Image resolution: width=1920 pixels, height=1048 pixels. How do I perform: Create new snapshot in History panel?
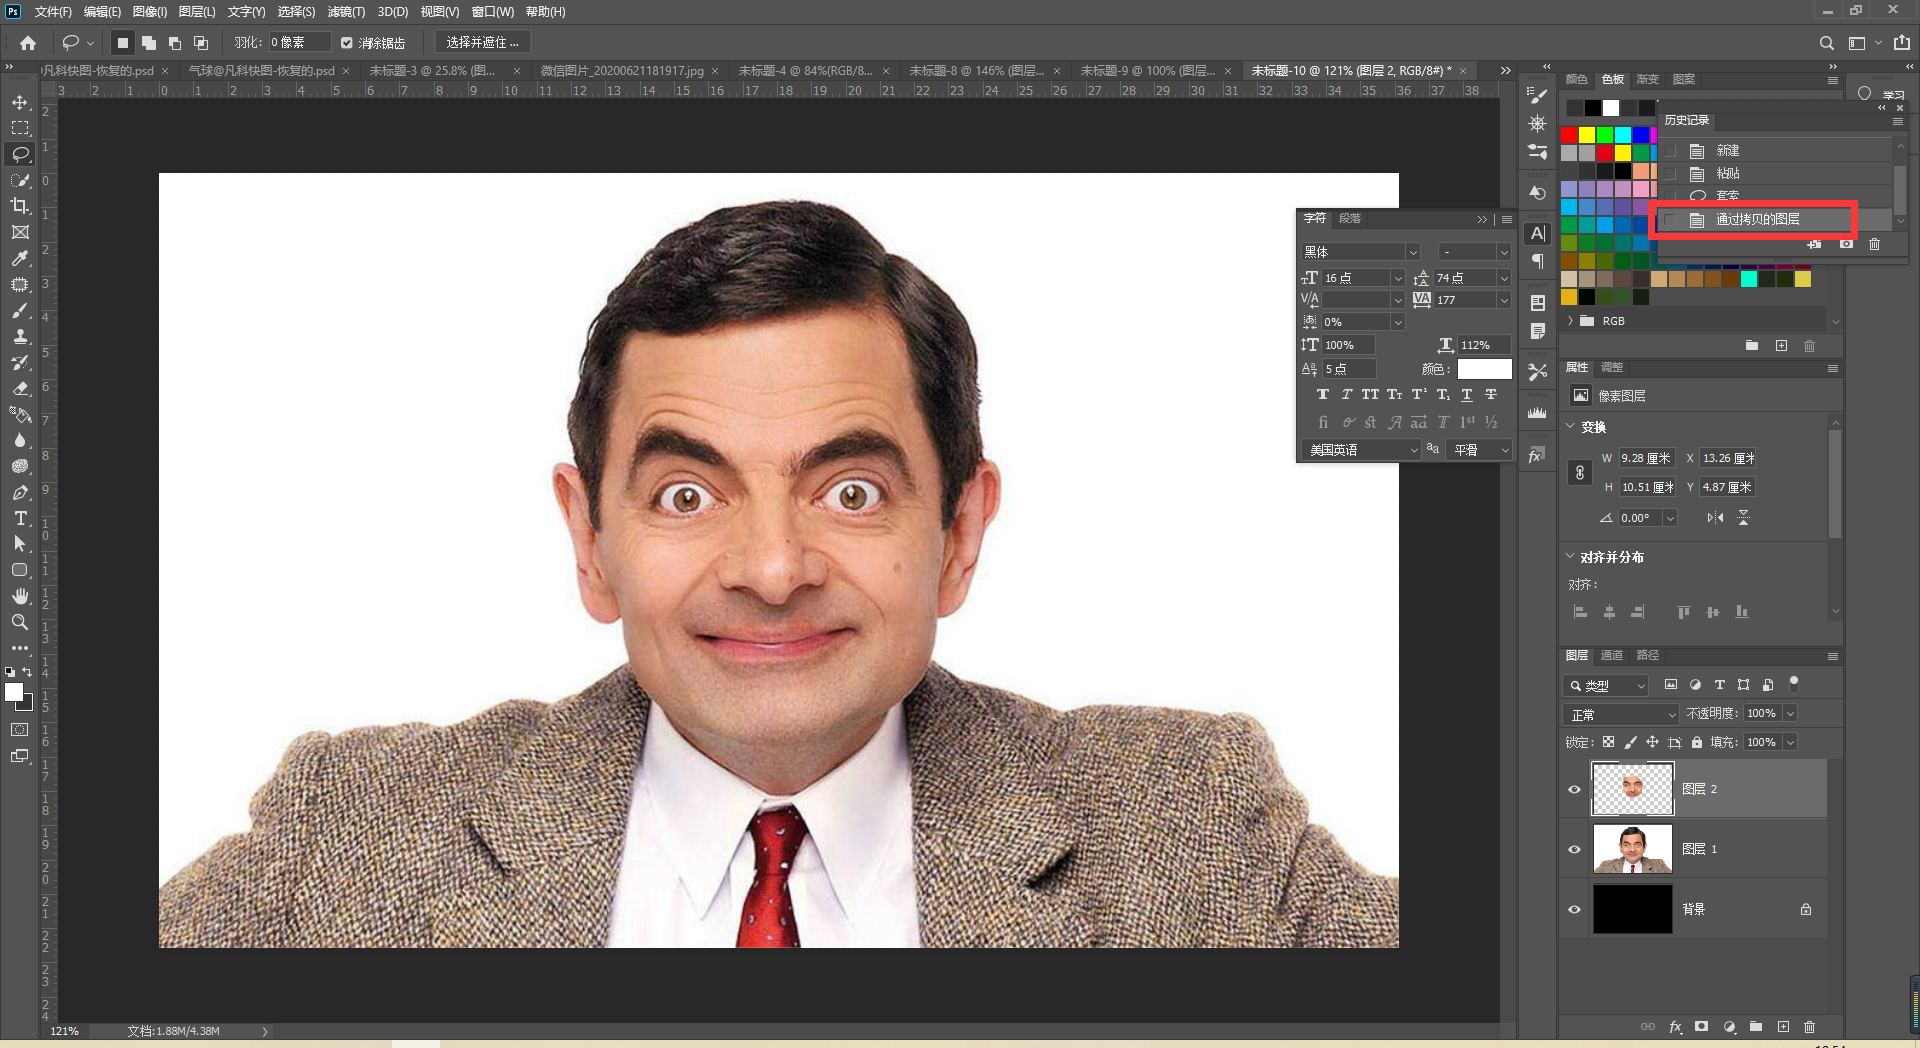click(x=1846, y=244)
